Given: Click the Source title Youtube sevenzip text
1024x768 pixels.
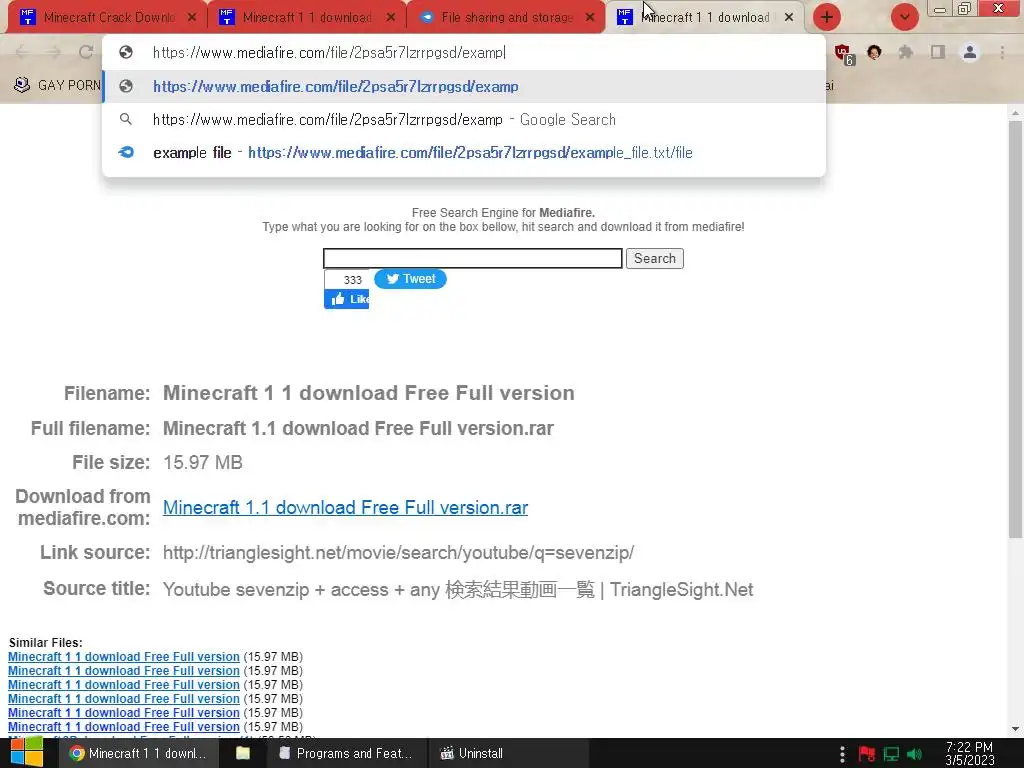Looking at the screenshot, I should [458, 589].
